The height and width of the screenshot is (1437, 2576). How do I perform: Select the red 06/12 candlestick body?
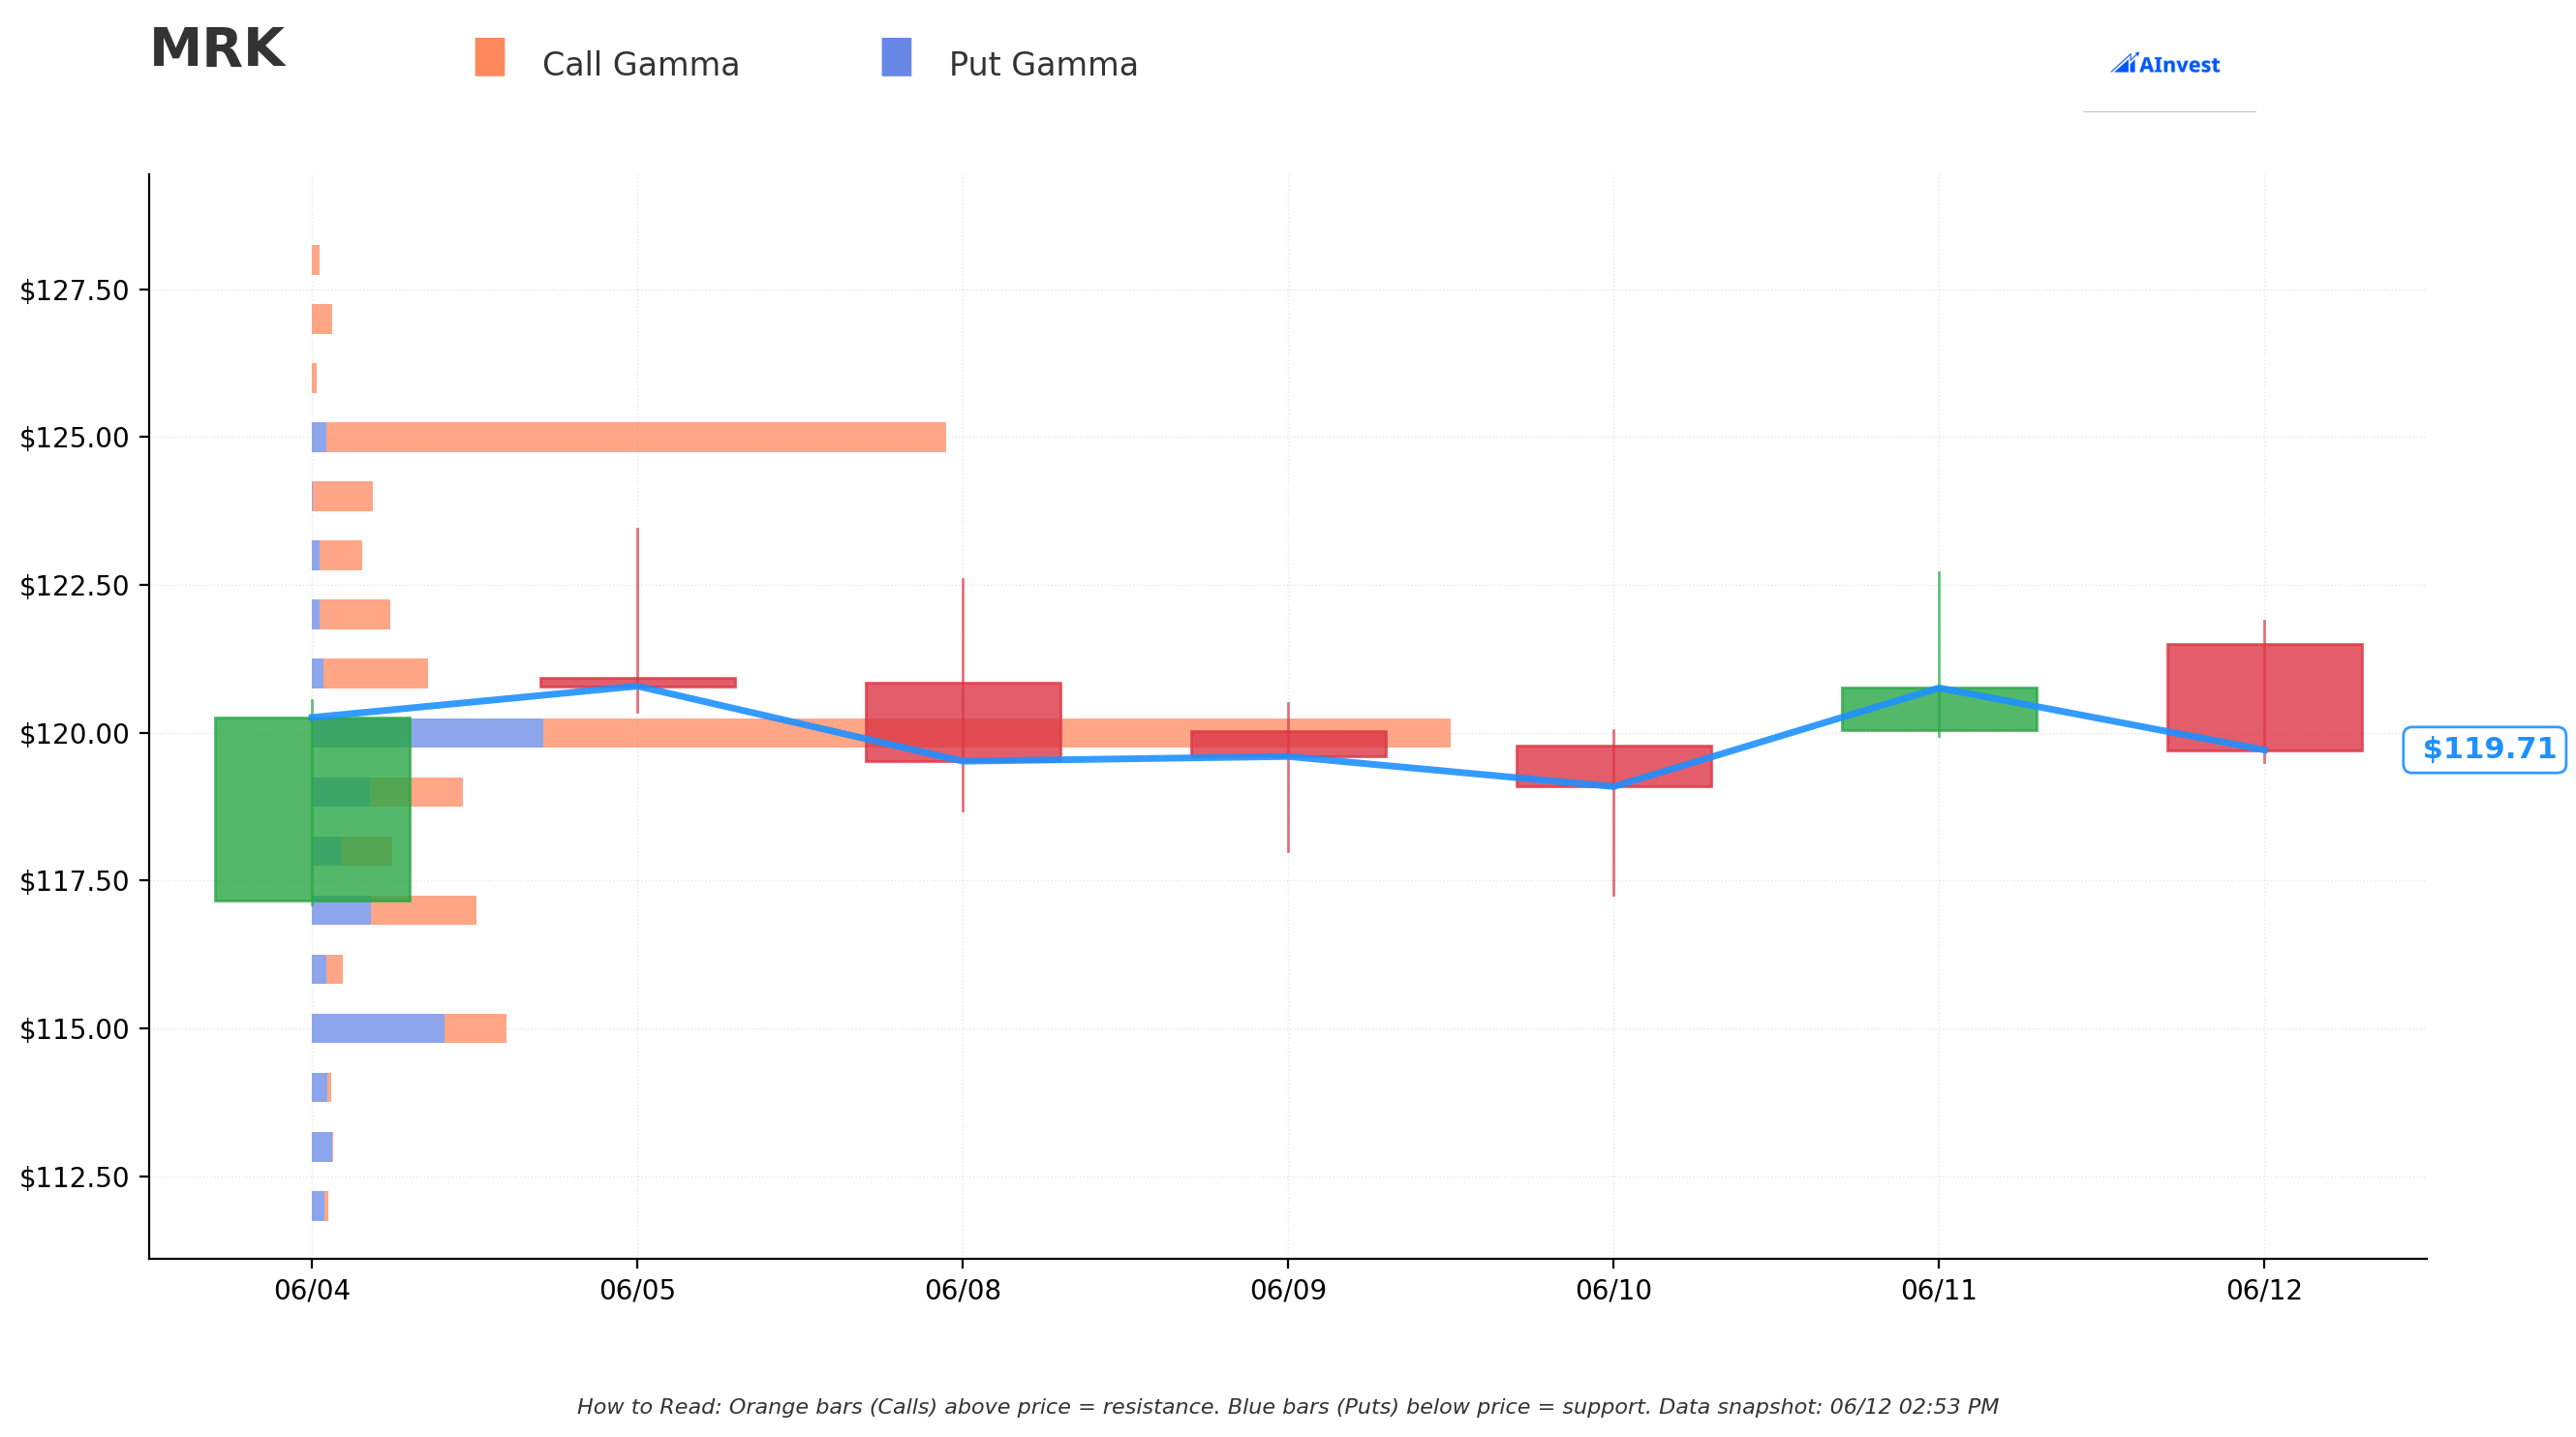coord(2264,697)
